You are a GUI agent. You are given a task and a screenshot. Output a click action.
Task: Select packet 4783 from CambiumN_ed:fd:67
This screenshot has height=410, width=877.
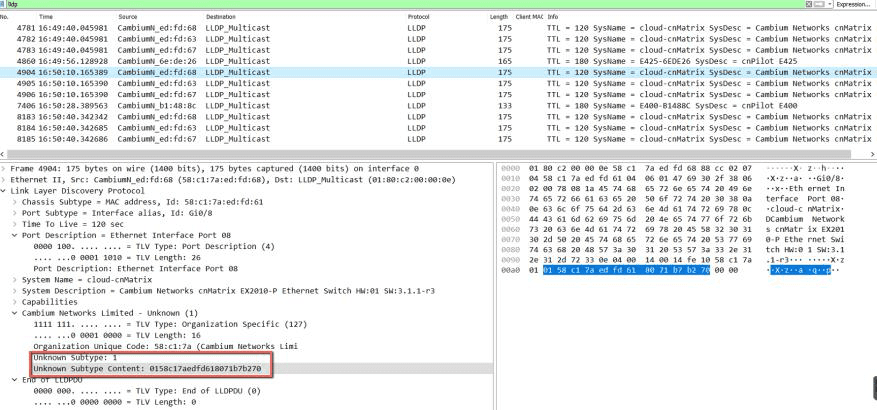438,50
